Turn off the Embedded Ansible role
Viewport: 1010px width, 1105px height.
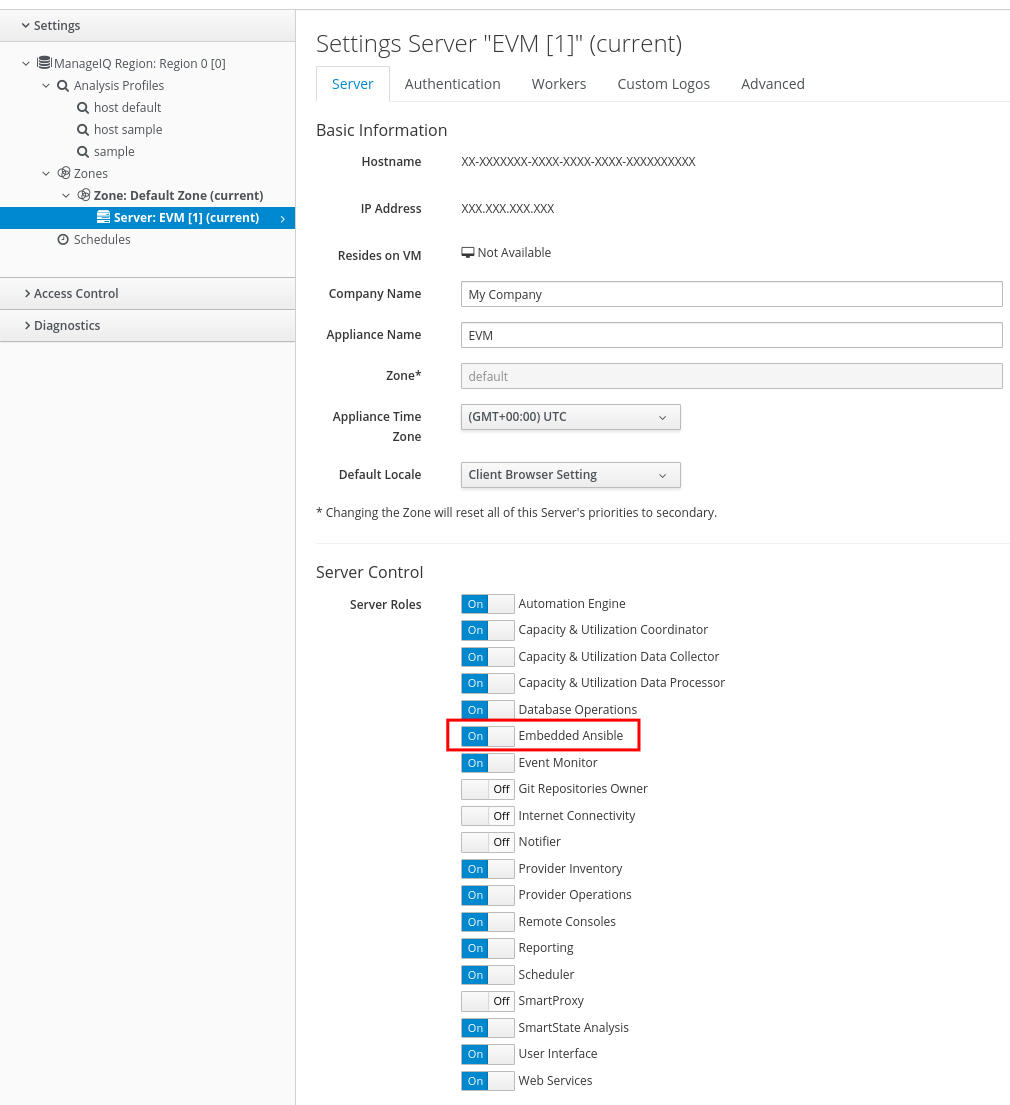tap(487, 735)
